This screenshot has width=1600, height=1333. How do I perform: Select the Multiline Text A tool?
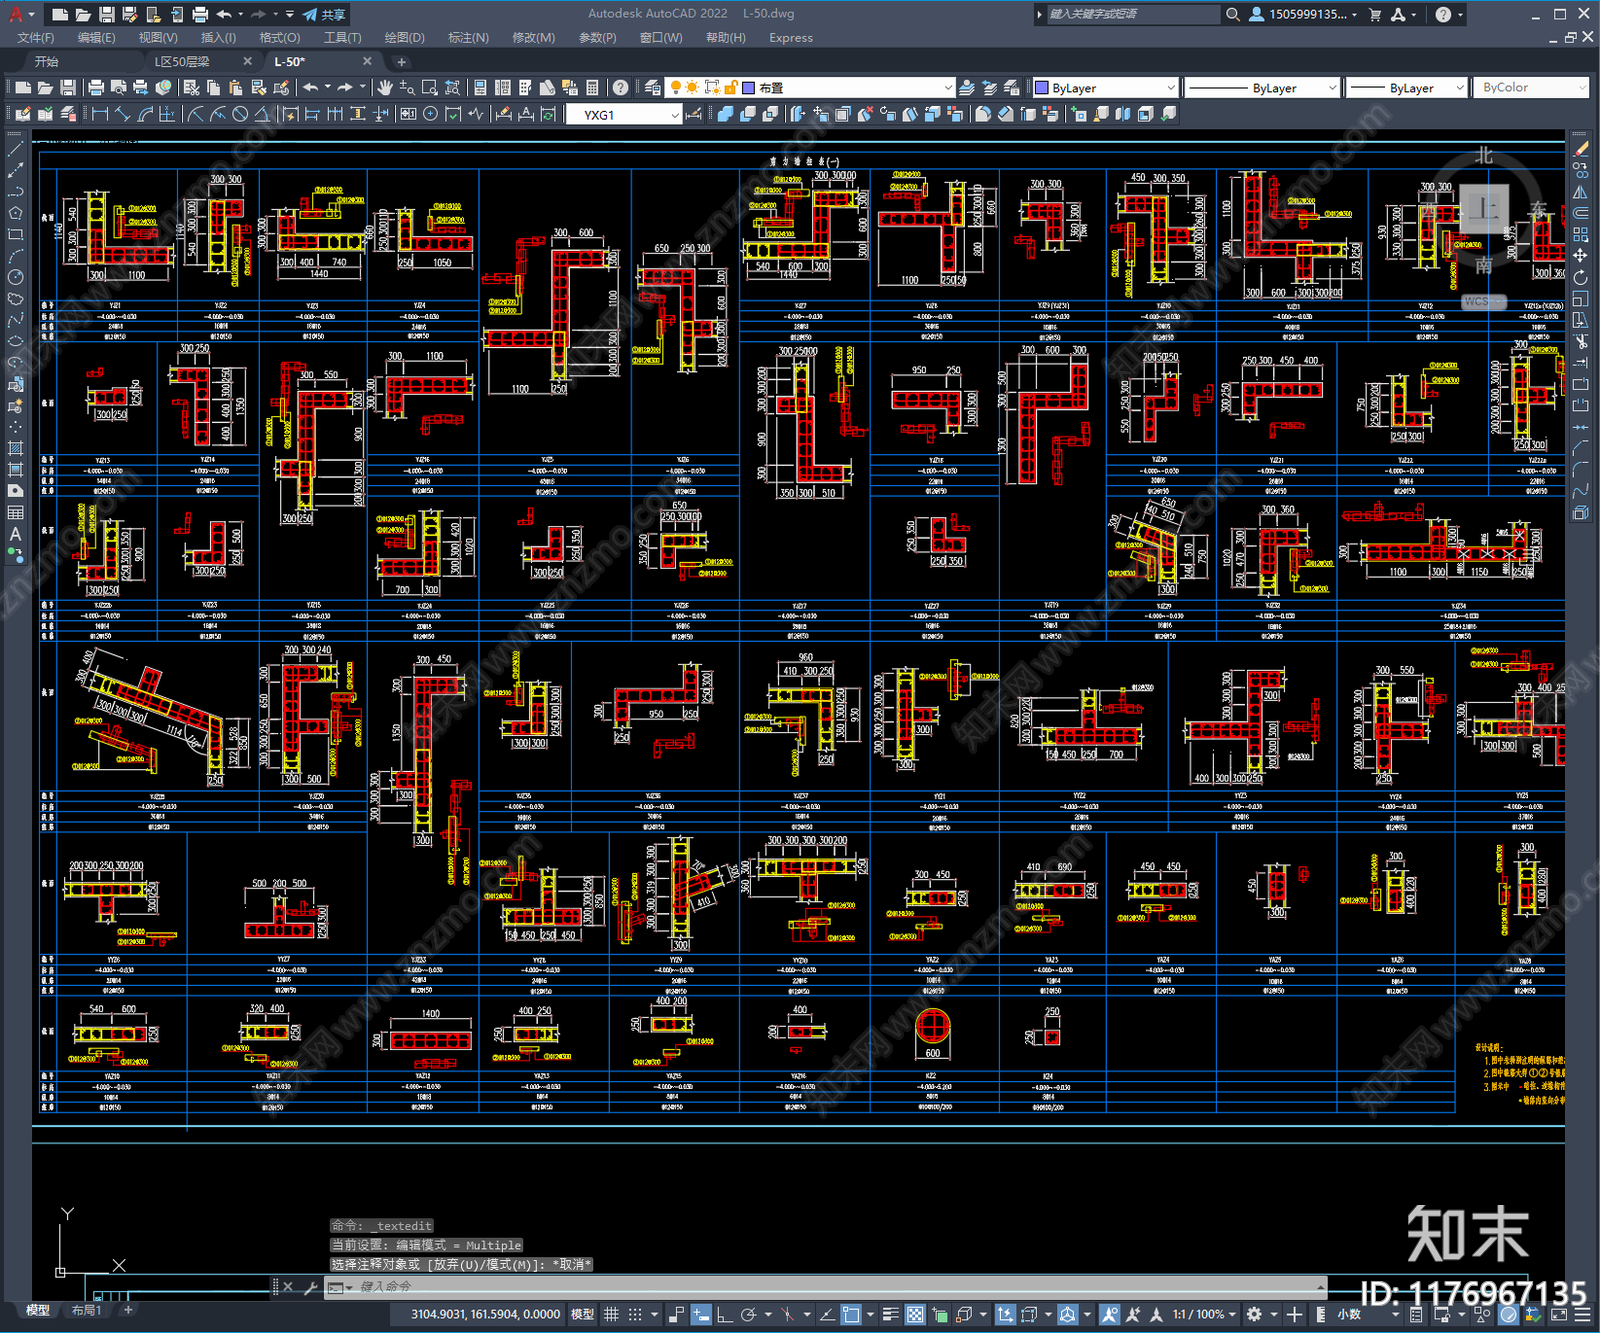point(15,535)
